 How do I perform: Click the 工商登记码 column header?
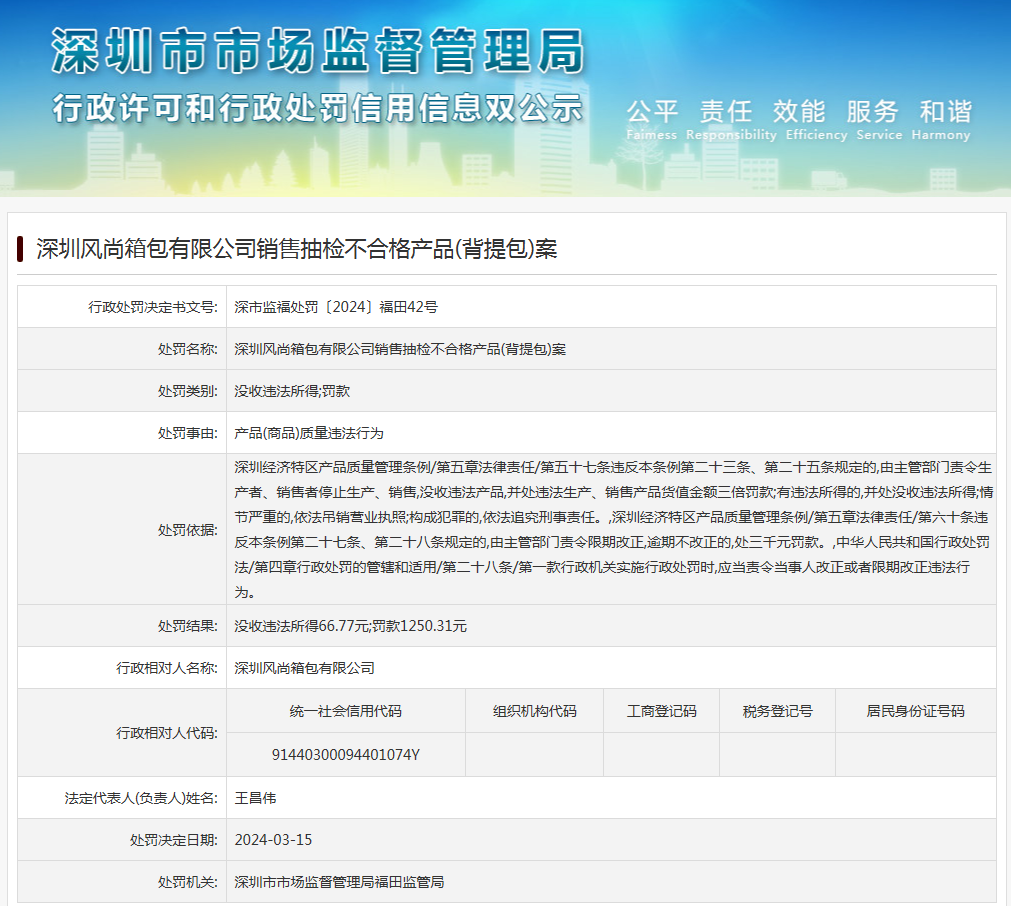[662, 711]
